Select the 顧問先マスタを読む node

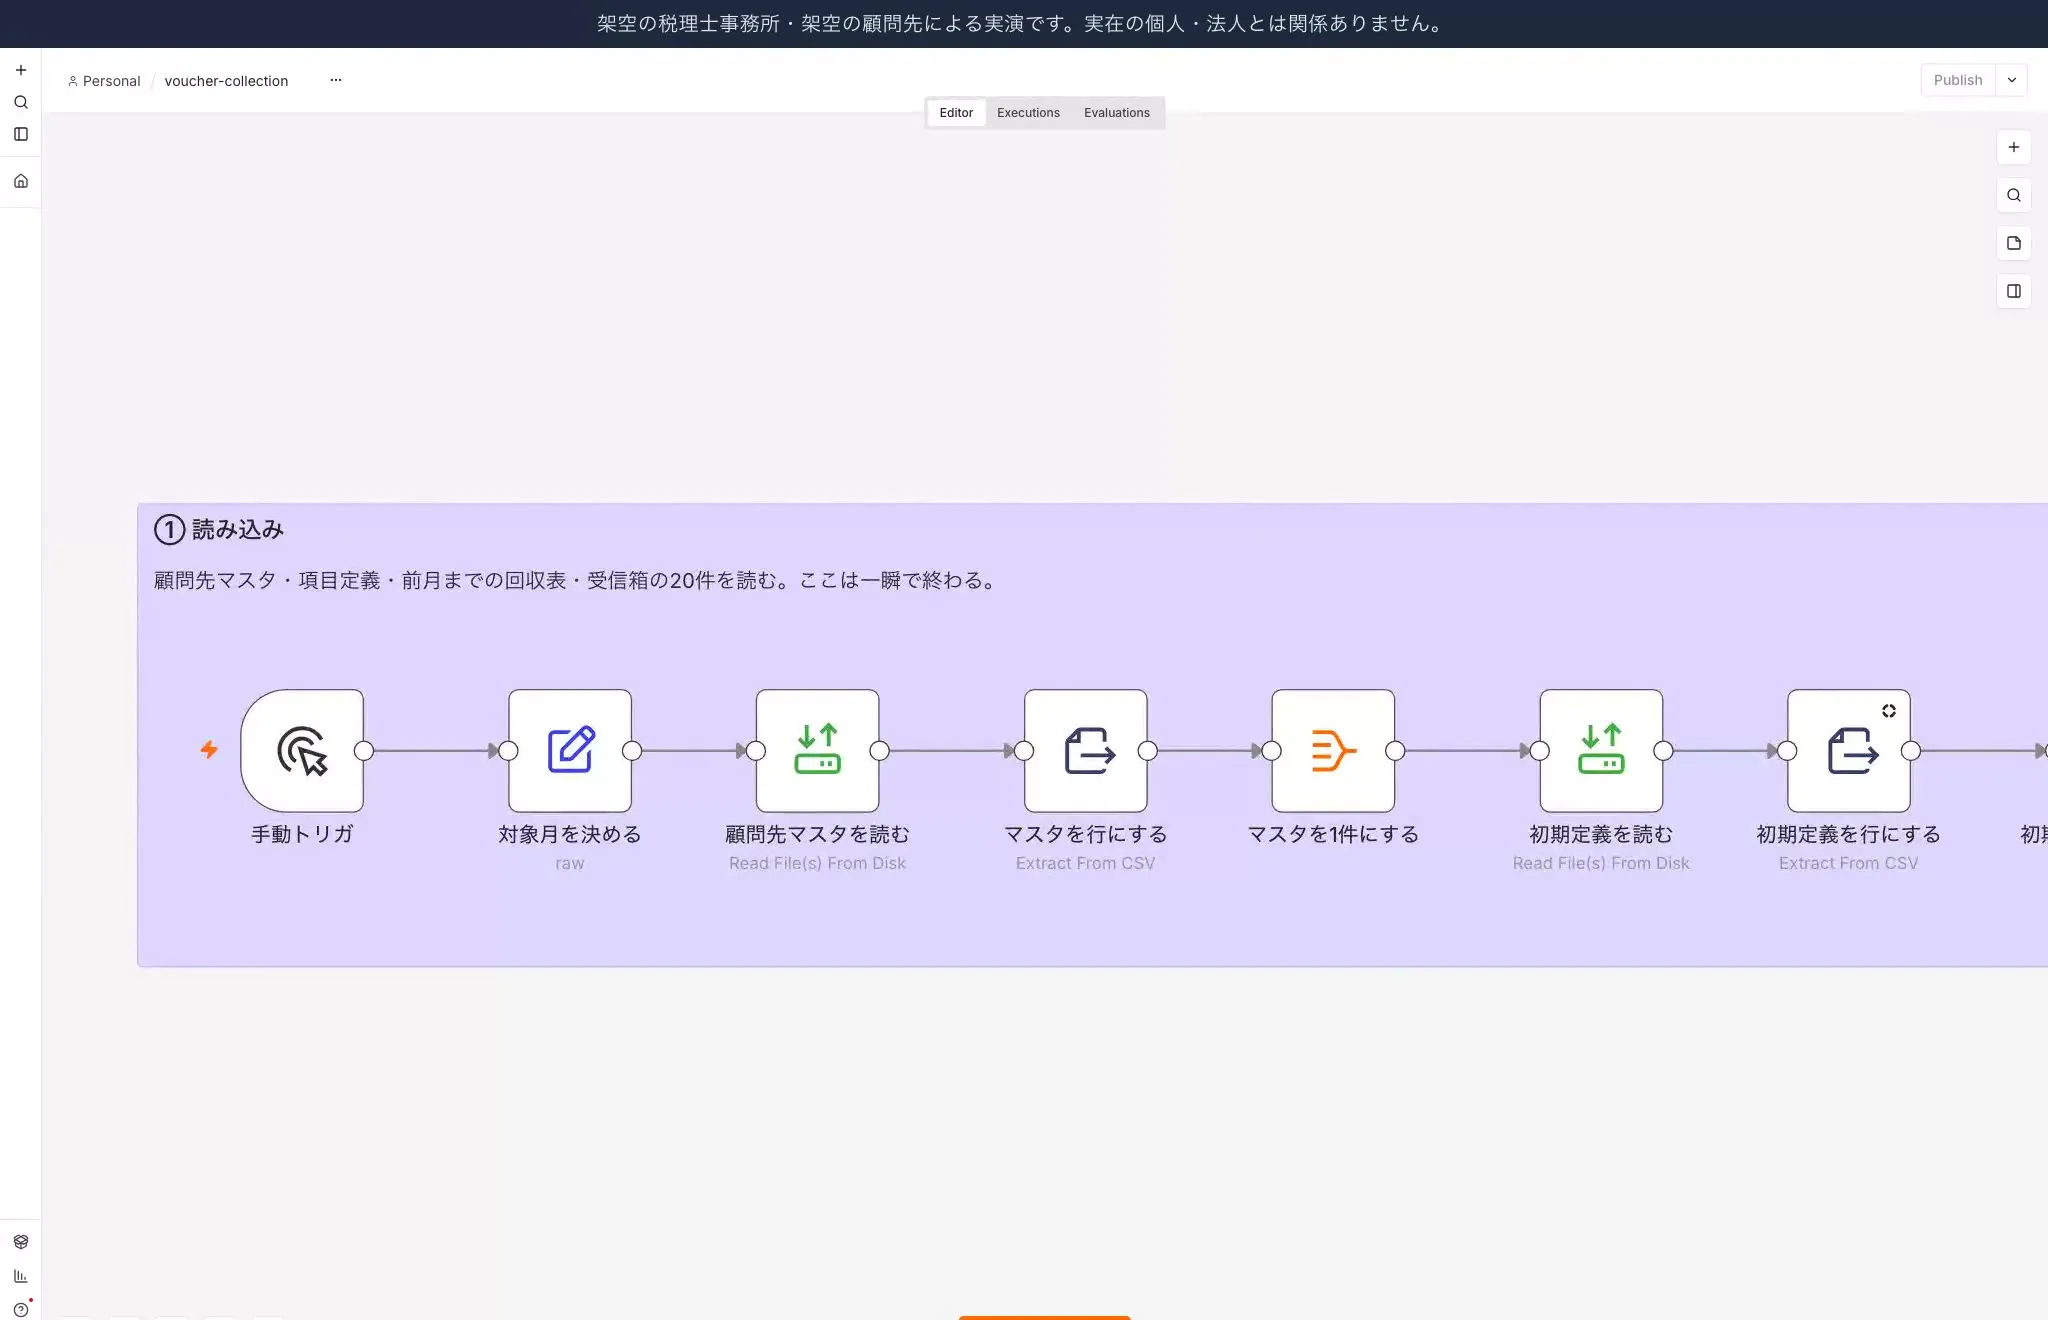point(818,750)
